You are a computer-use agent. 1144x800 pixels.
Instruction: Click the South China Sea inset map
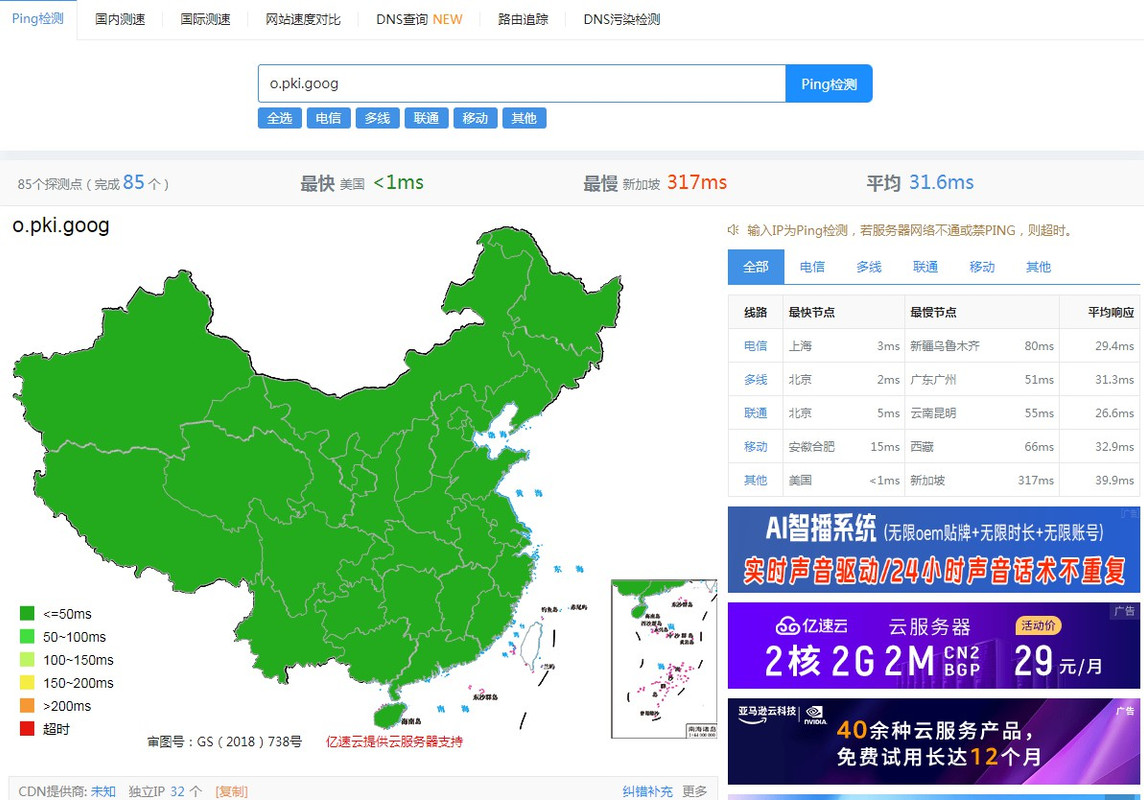tap(664, 659)
